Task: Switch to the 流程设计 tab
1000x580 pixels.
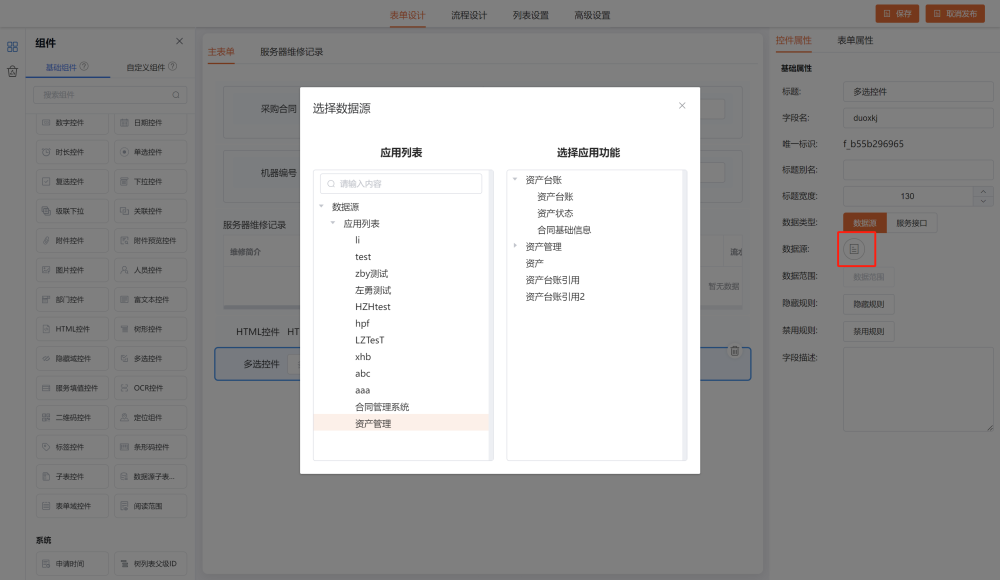Action: click(468, 15)
